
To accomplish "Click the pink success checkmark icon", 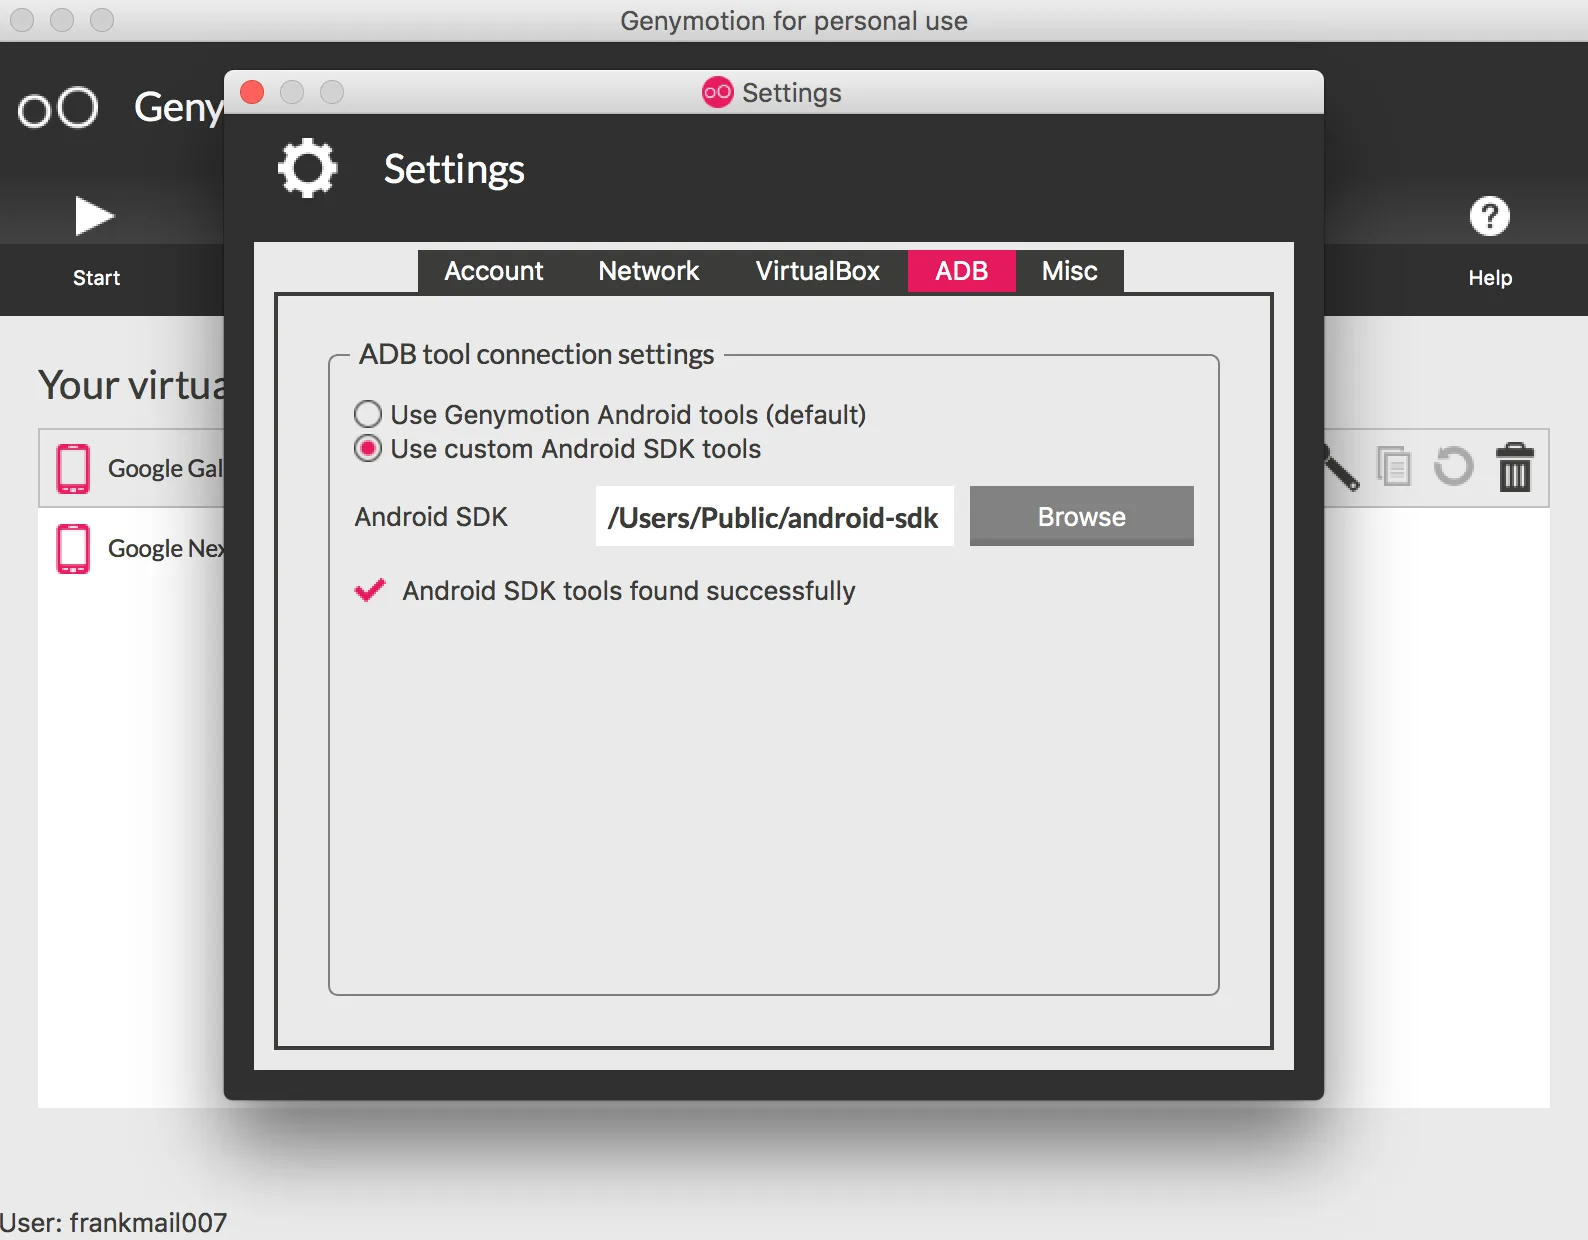I will click(x=370, y=590).
